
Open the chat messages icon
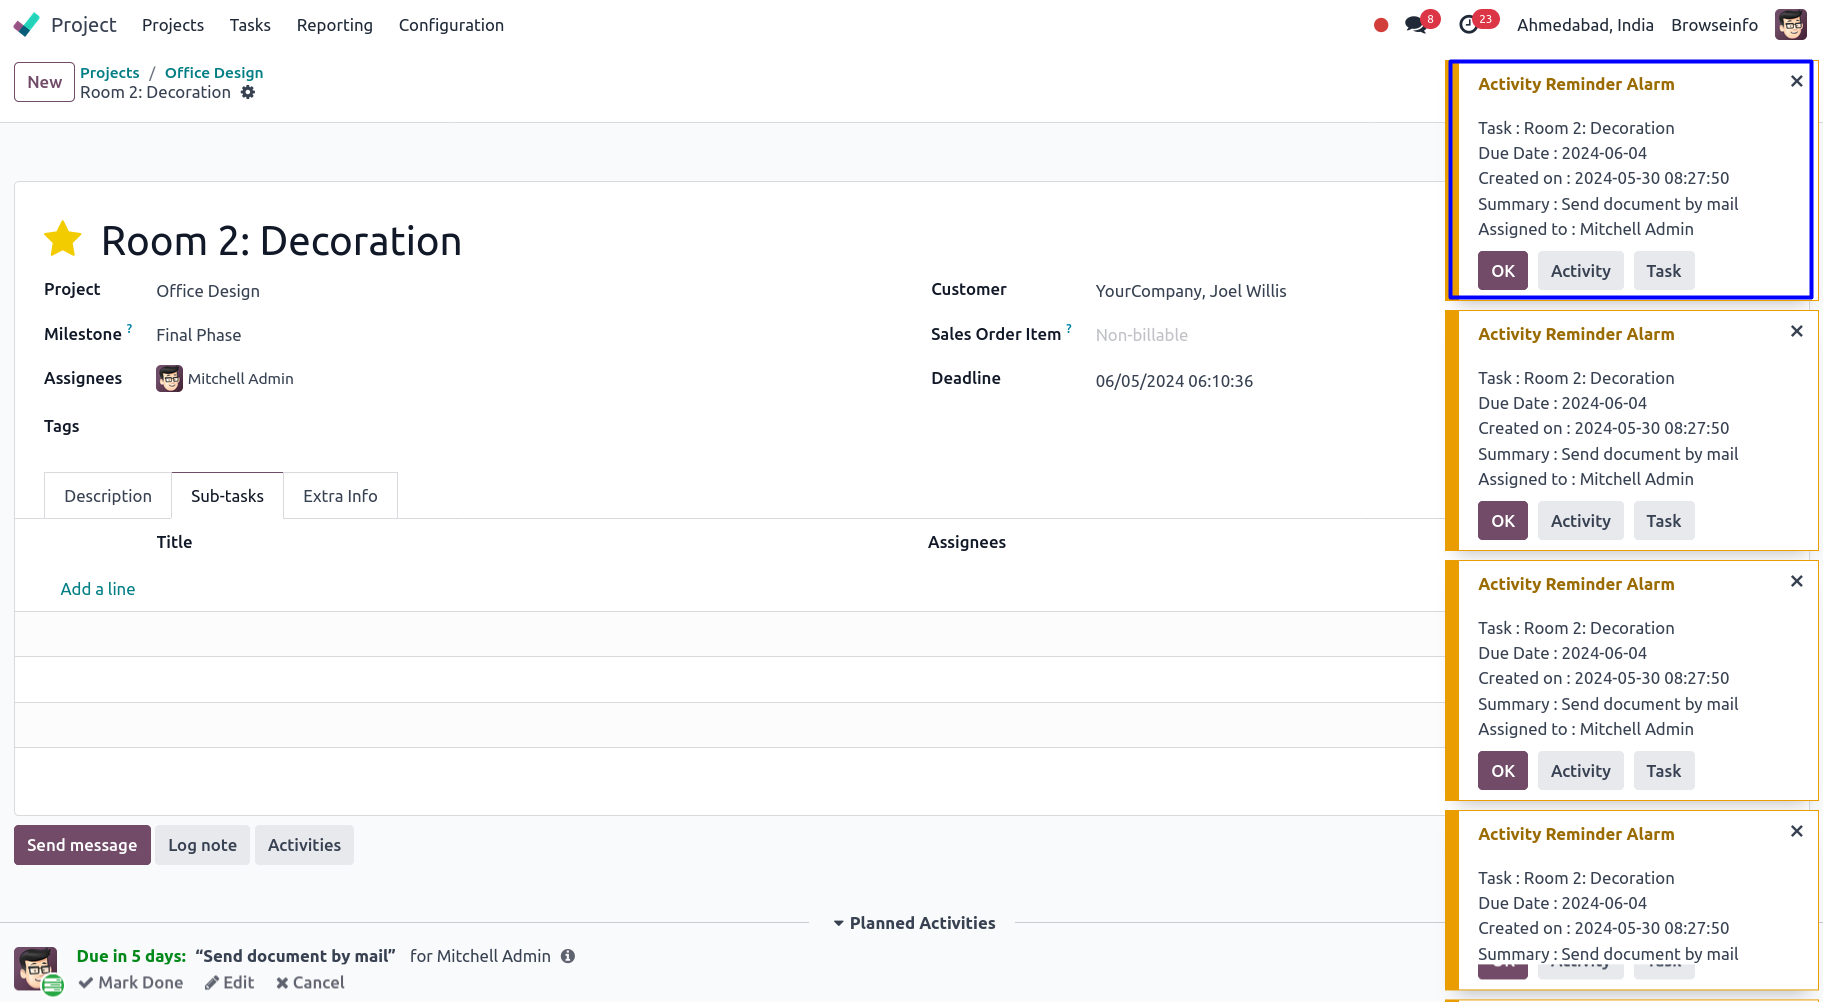(x=1415, y=25)
